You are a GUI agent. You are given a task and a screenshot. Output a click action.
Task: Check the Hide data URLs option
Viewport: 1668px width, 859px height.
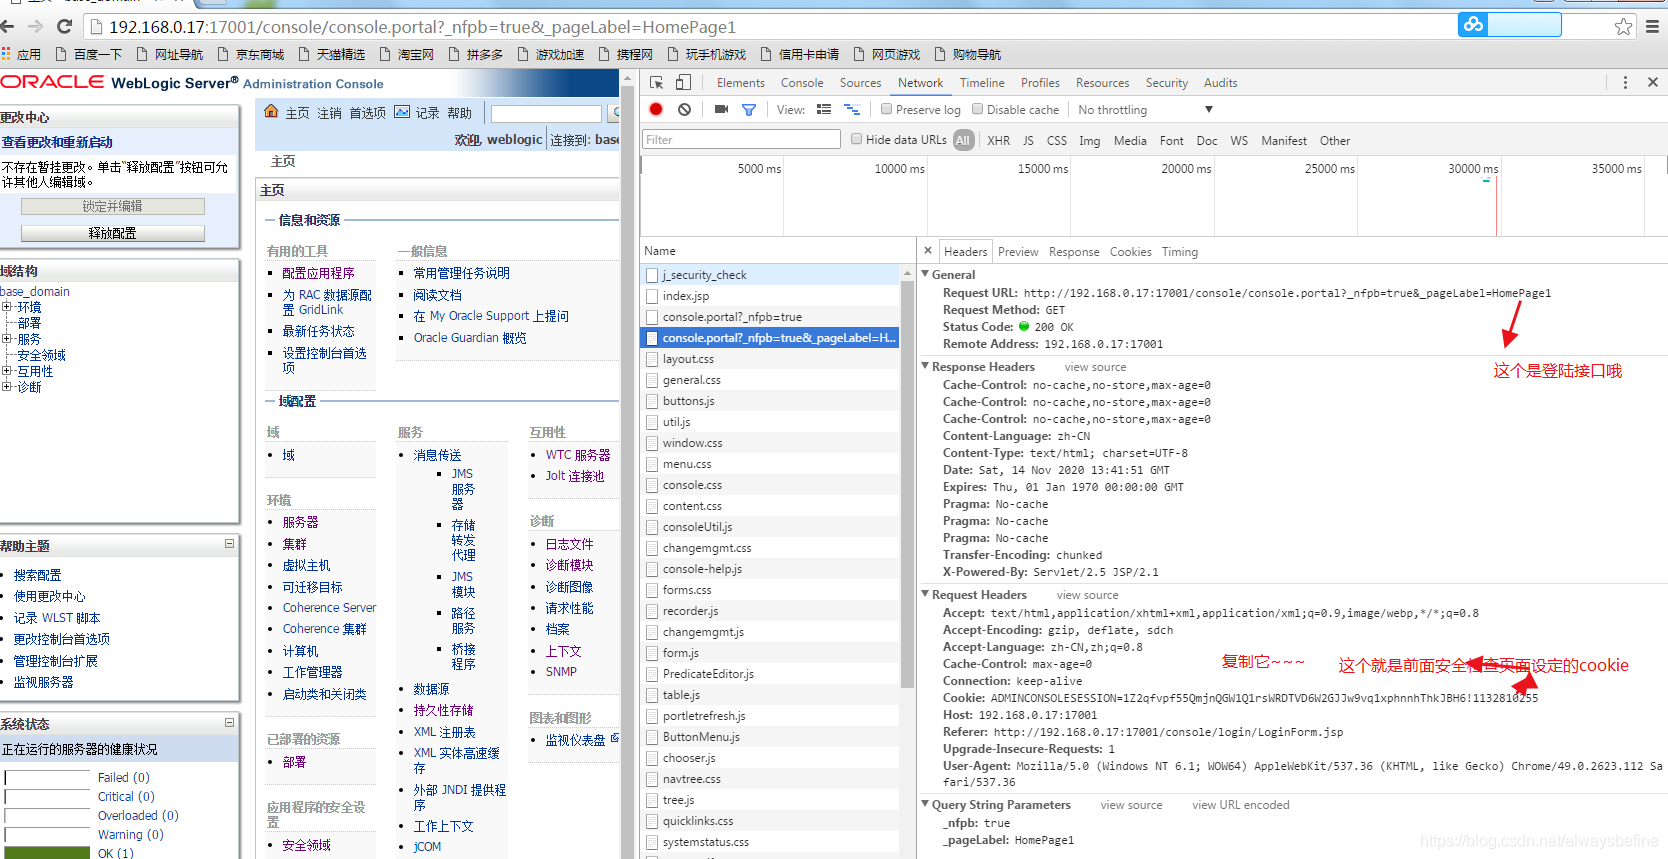pyautogui.click(x=856, y=139)
